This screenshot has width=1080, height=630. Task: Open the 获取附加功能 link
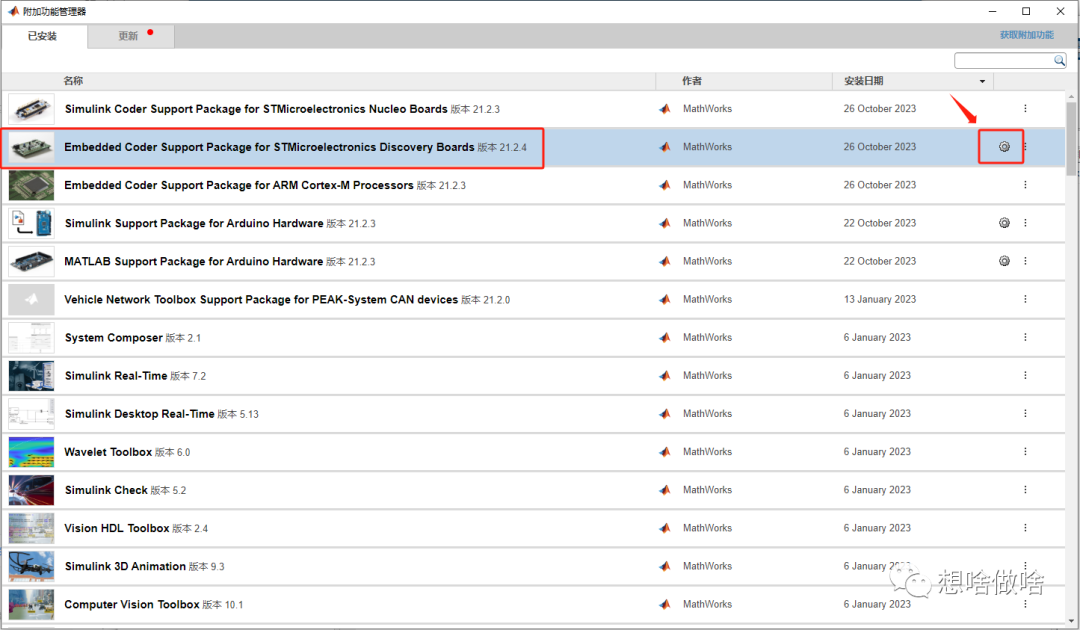1026,34
